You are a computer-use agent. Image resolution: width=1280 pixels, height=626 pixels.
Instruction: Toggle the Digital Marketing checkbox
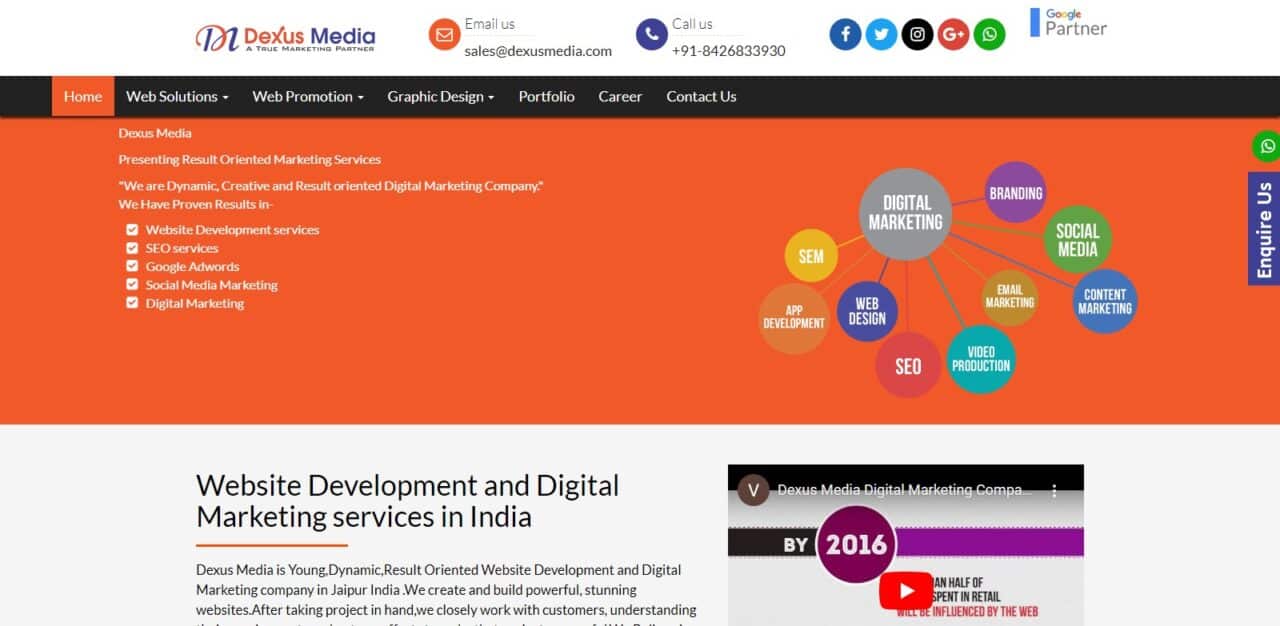tap(132, 303)
